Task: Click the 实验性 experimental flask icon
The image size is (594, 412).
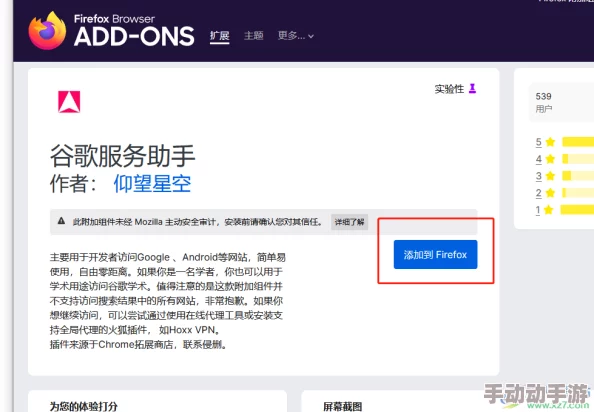Action: [472, 89]
